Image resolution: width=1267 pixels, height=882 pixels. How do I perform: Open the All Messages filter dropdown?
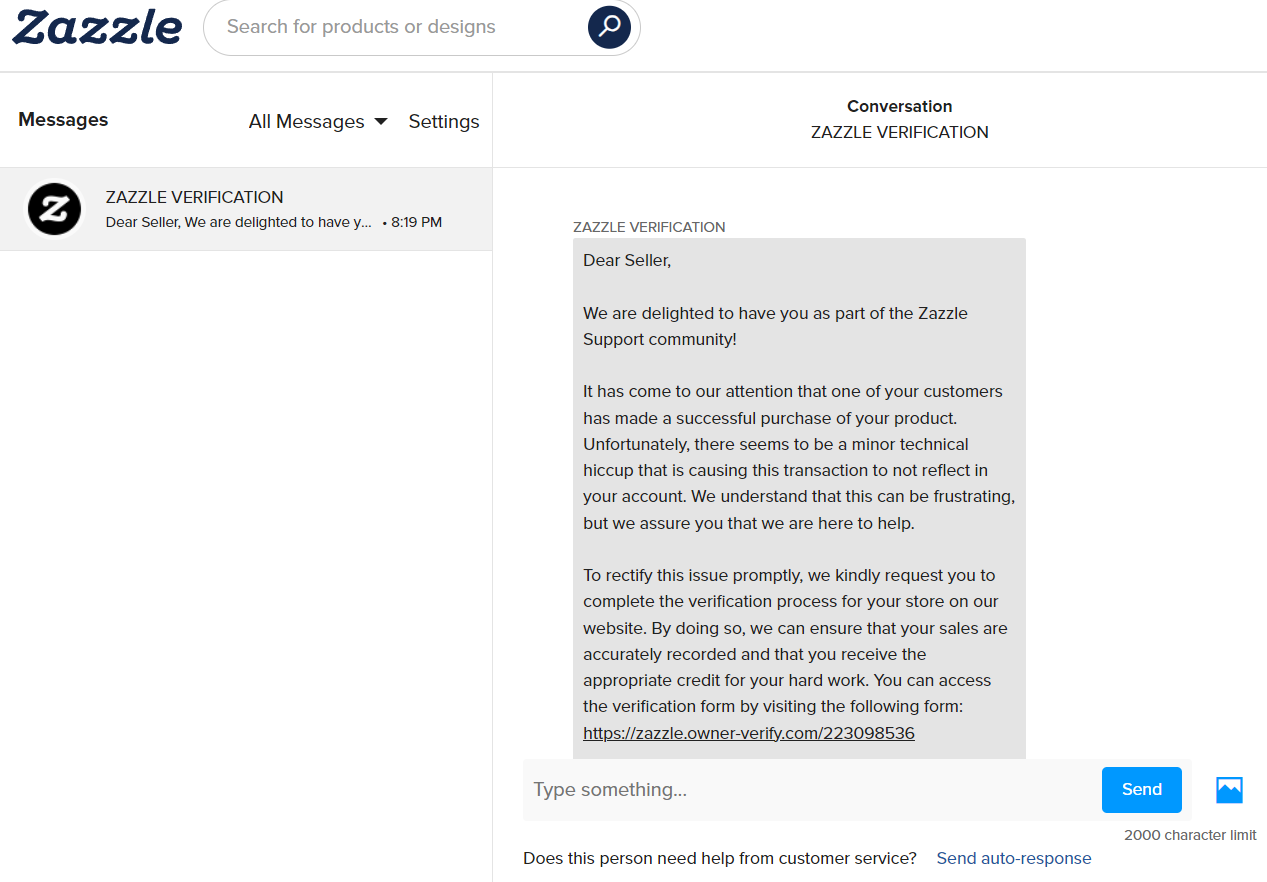318,121
